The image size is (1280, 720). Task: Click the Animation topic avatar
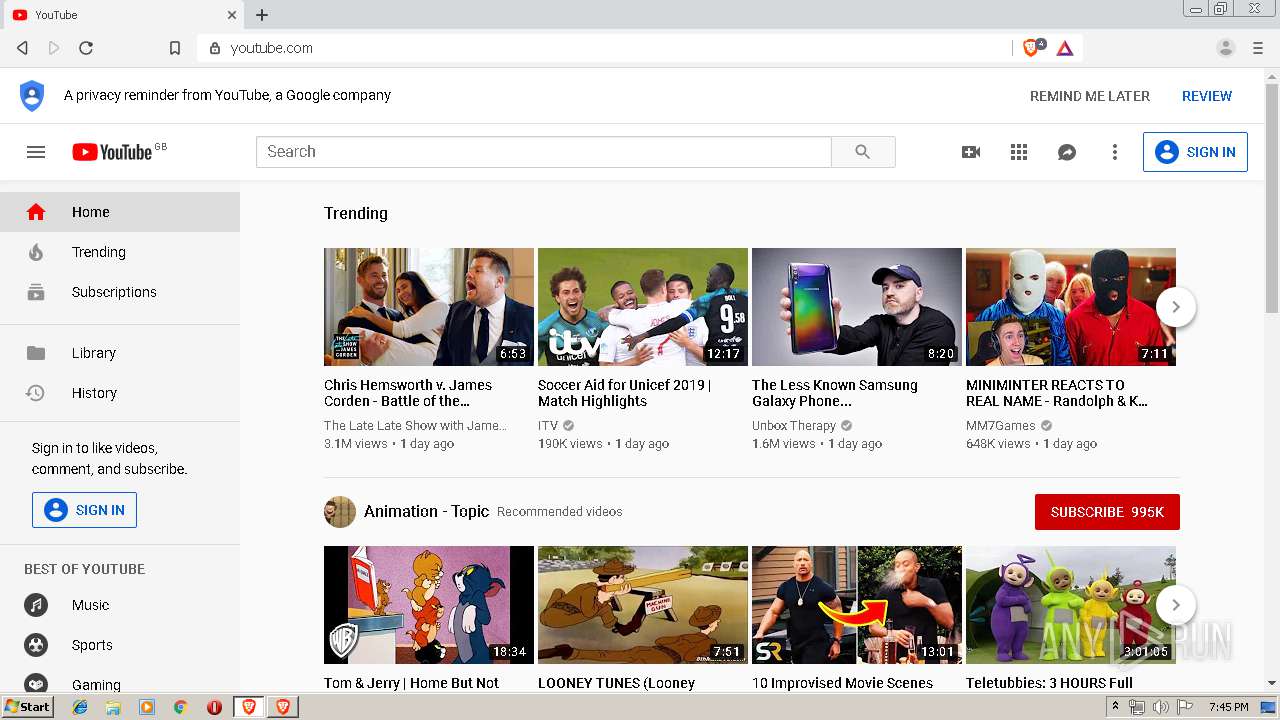point(340,512)
